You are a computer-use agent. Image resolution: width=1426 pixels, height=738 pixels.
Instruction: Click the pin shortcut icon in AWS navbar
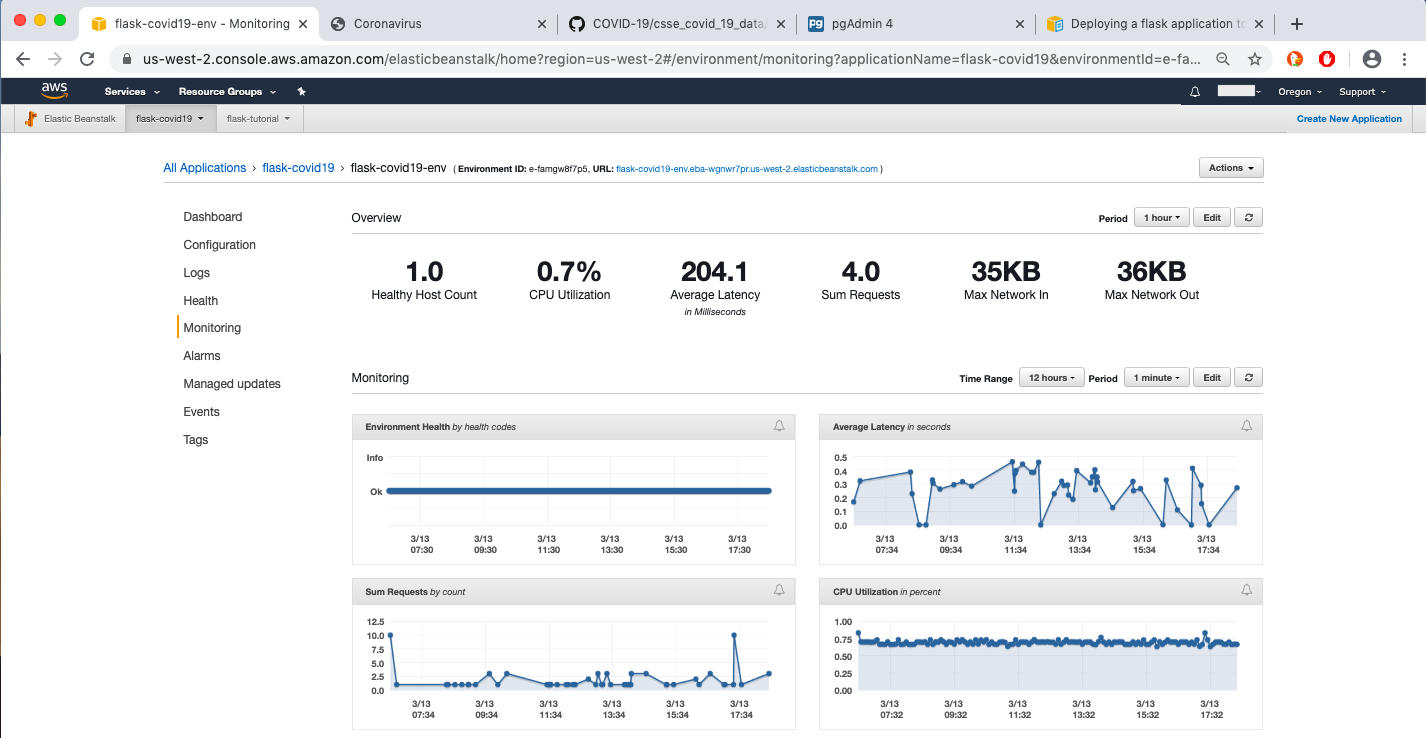coord(301,91)
